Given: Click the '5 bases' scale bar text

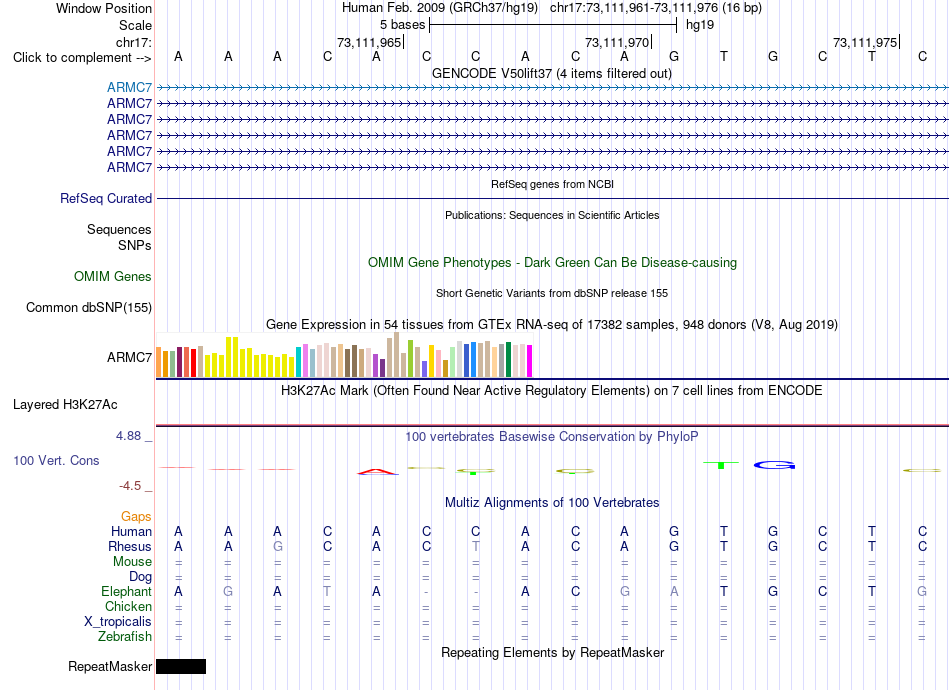Looking at the screenshot, I should [x=402, y=25].
